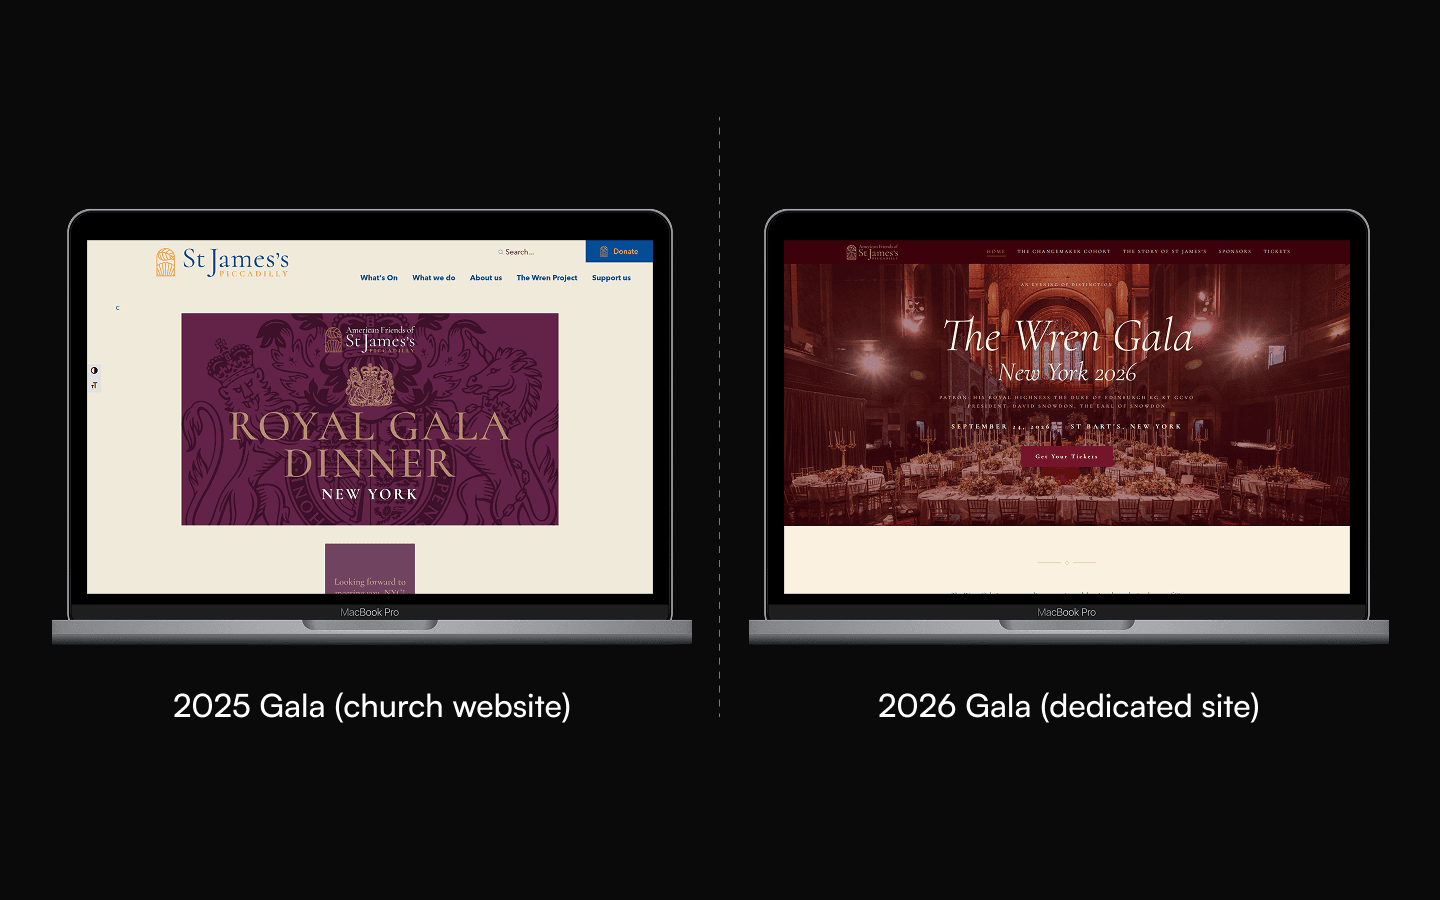The image size is (1440, 900).
Task: Open The Wren Project menu
Action: (547, 278)
